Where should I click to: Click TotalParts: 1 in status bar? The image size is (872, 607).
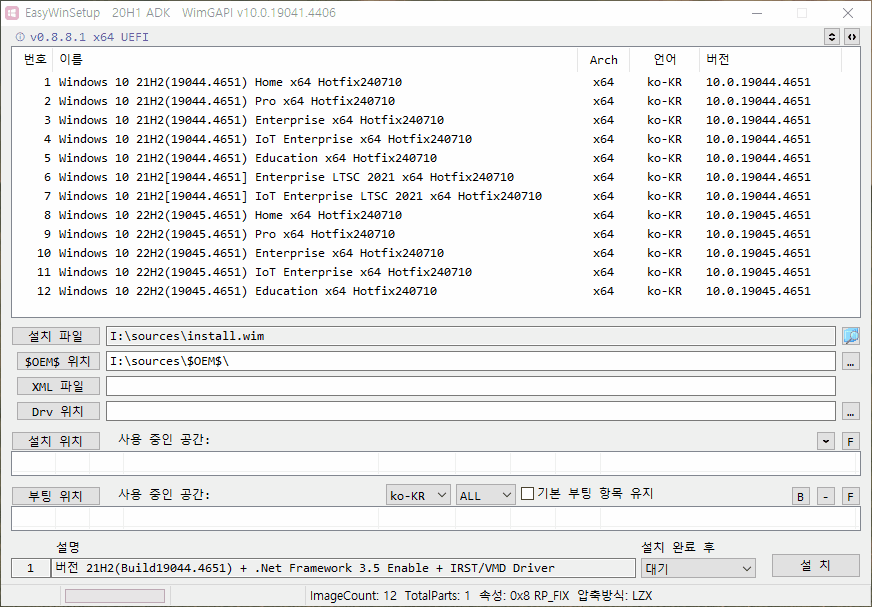point(437,596)
